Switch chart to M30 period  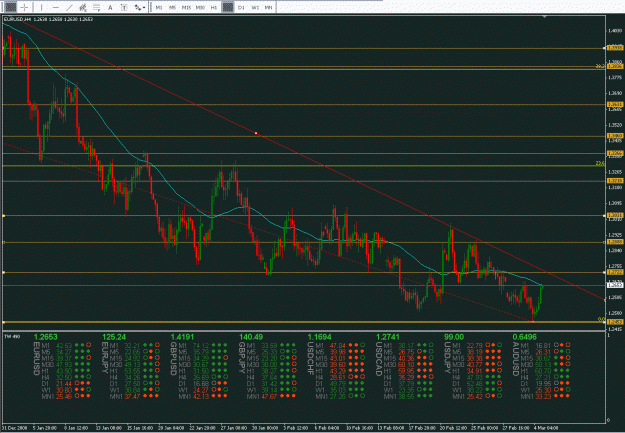pyautogui.click(x=200, y=7)
